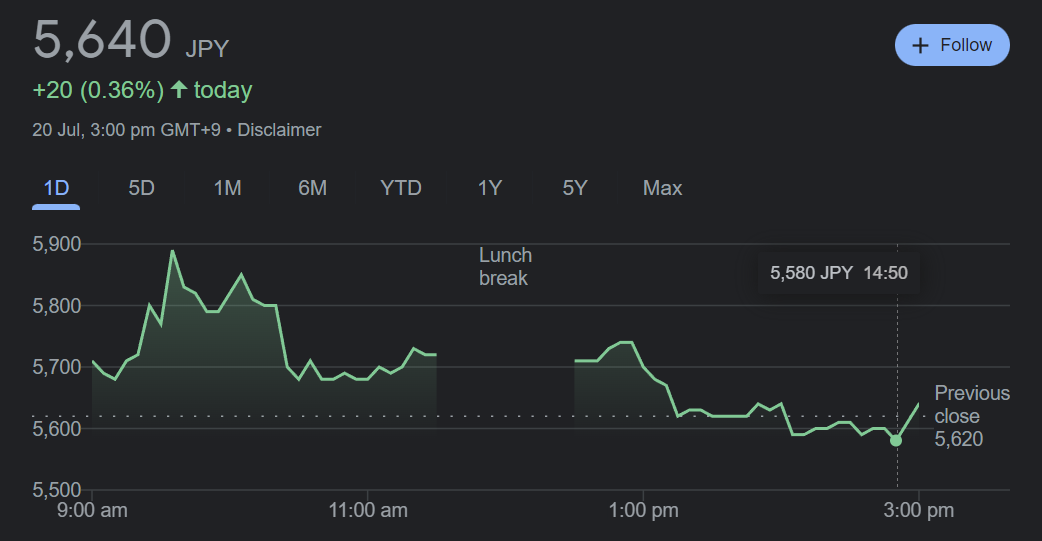This screenshot has width=1042, height=541.
Task: Click the plus icon on Follow
Action: click(921, 45)
